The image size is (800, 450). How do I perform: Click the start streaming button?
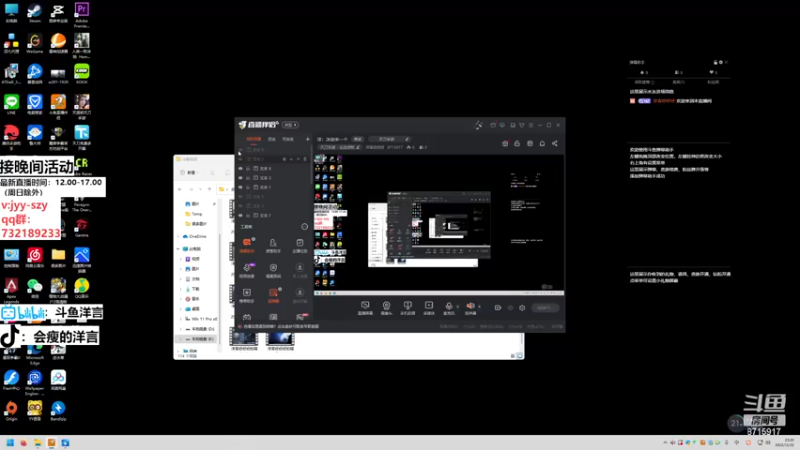pyautogui.click(x=545, y=308)
